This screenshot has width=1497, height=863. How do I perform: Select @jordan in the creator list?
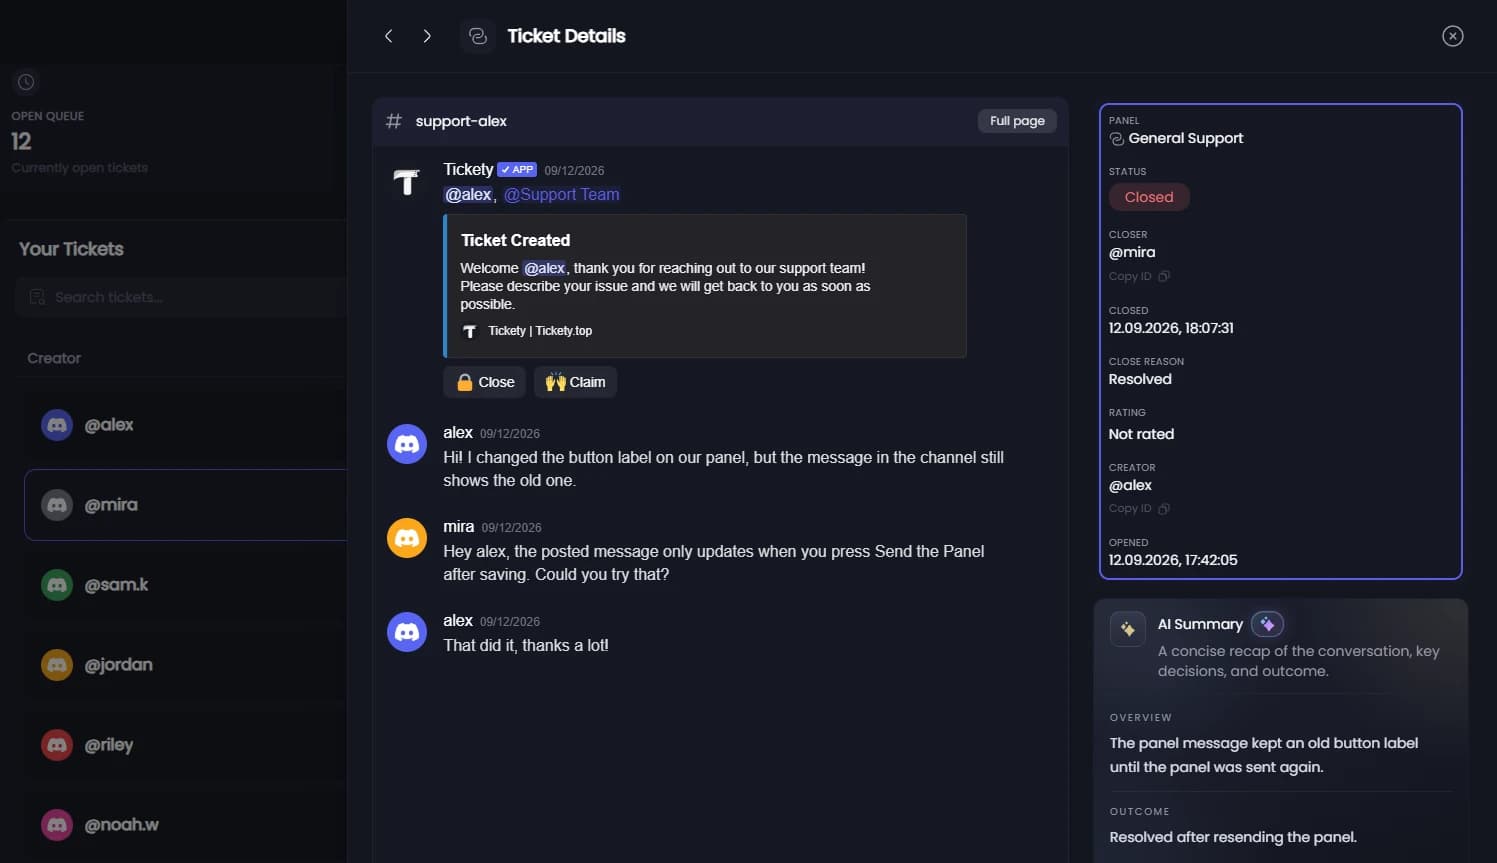[186, 665]
